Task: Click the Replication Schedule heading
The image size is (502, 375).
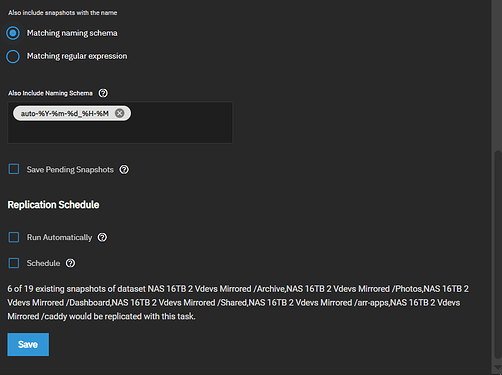Action: point(53,205)
